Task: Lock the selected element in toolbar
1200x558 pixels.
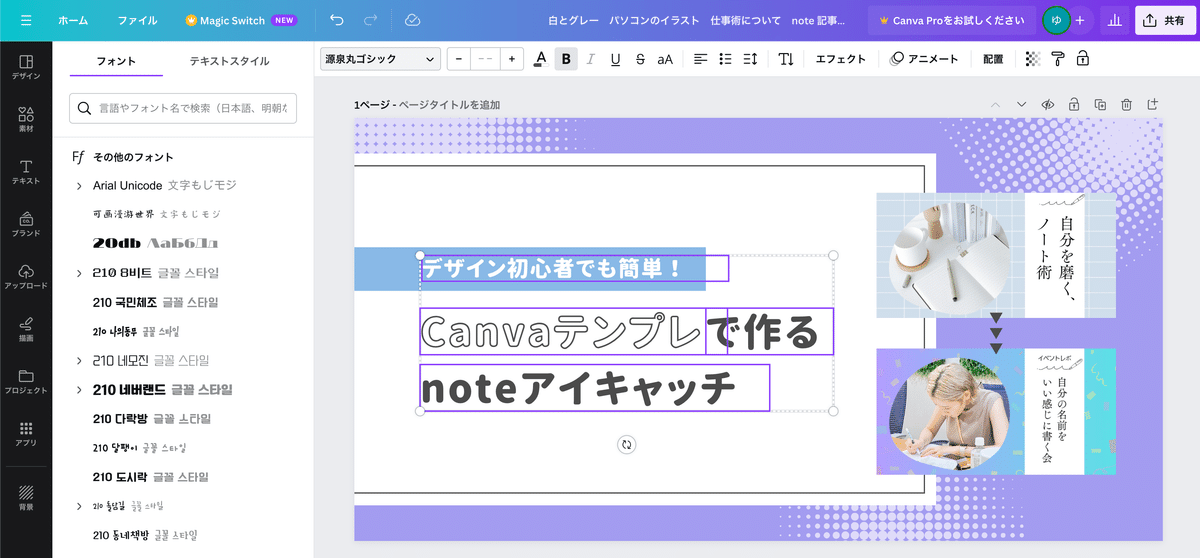Action: point(1082,59)
